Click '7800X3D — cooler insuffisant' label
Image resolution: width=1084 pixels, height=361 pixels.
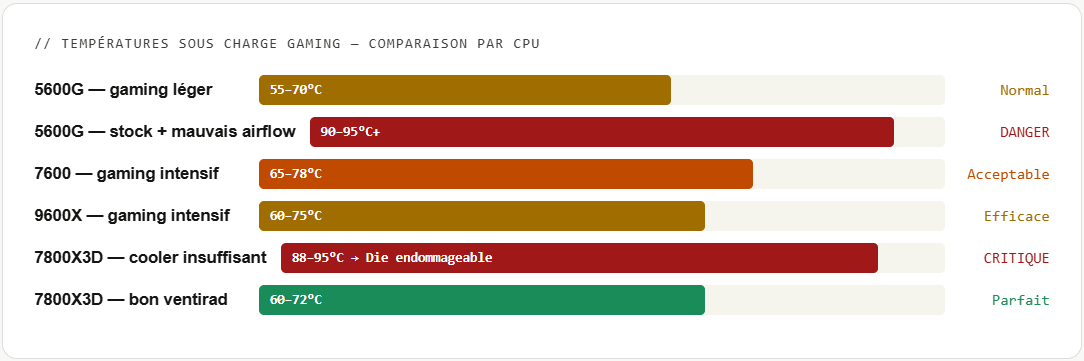(150, 258)
